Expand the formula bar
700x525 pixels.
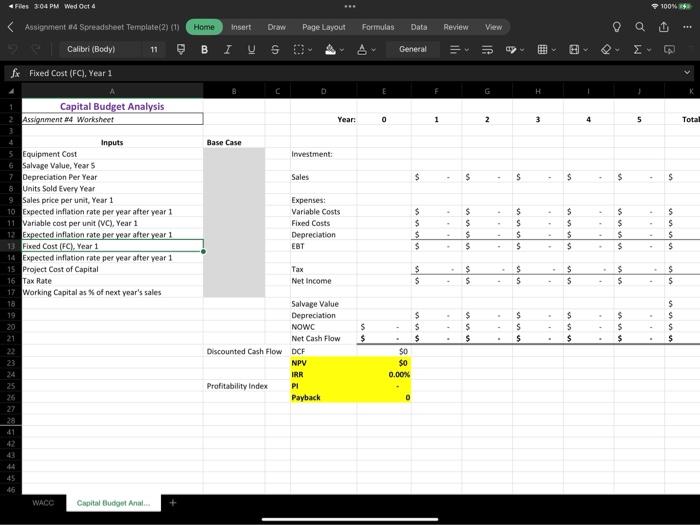click(x=687, y=72)
